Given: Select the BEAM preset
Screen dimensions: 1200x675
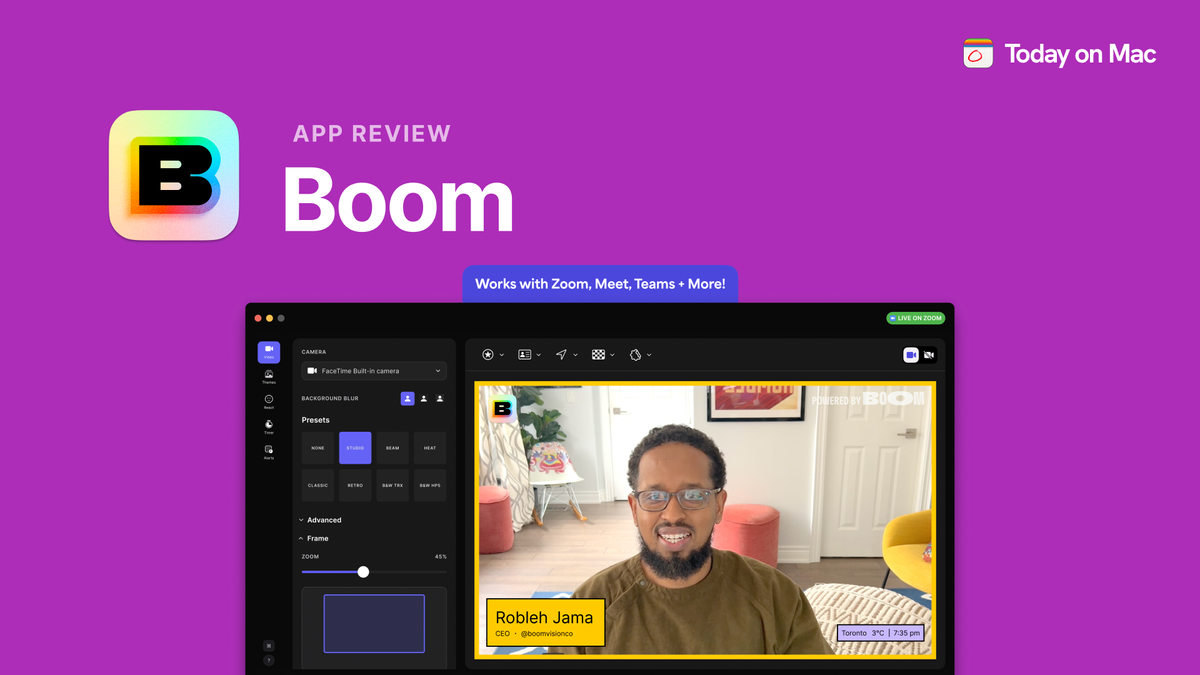Looking at the screenshot, I should click(393, 448).
